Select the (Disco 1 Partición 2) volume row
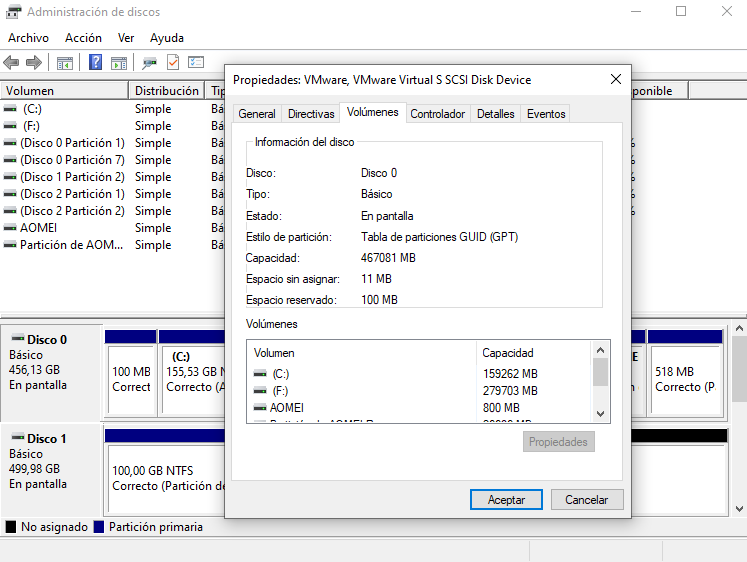The width and height of the screenshot is (747, 562). click(112, 177)
